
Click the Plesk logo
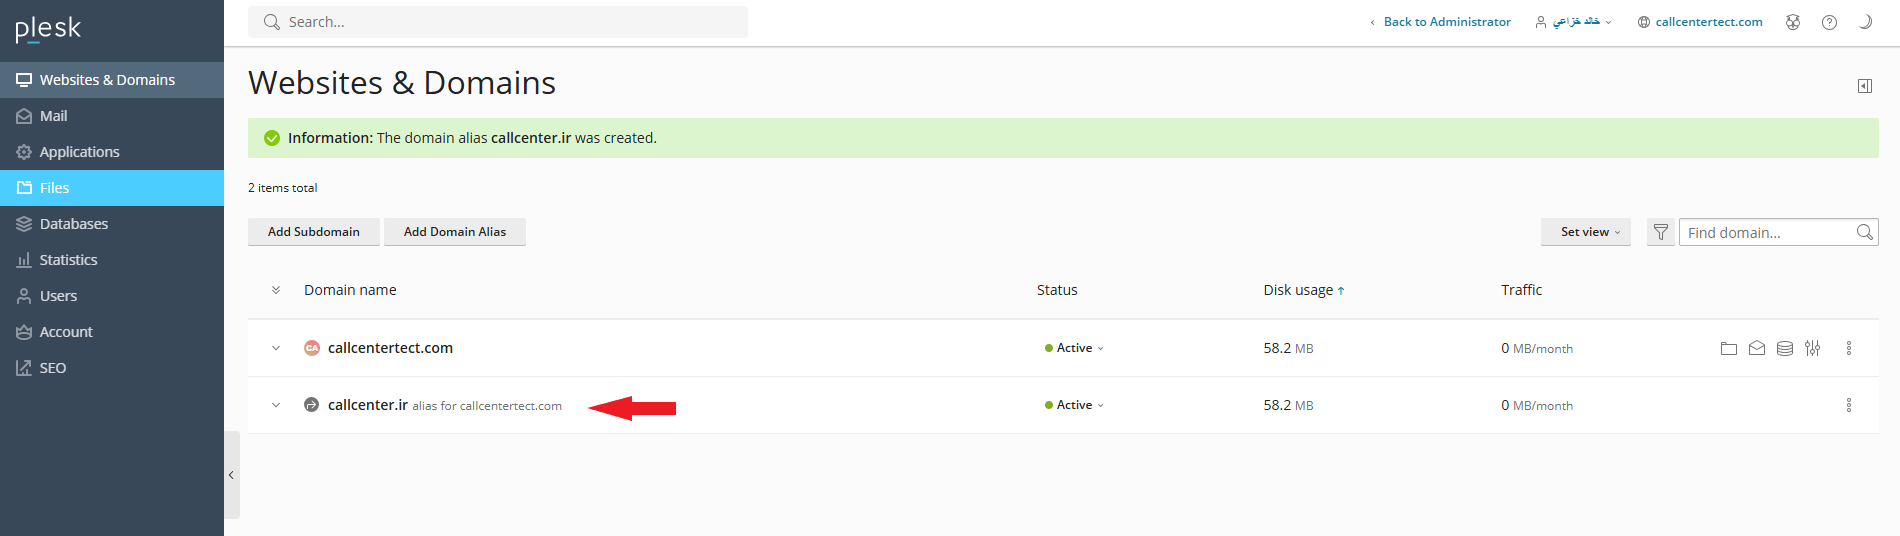point(48,29)
